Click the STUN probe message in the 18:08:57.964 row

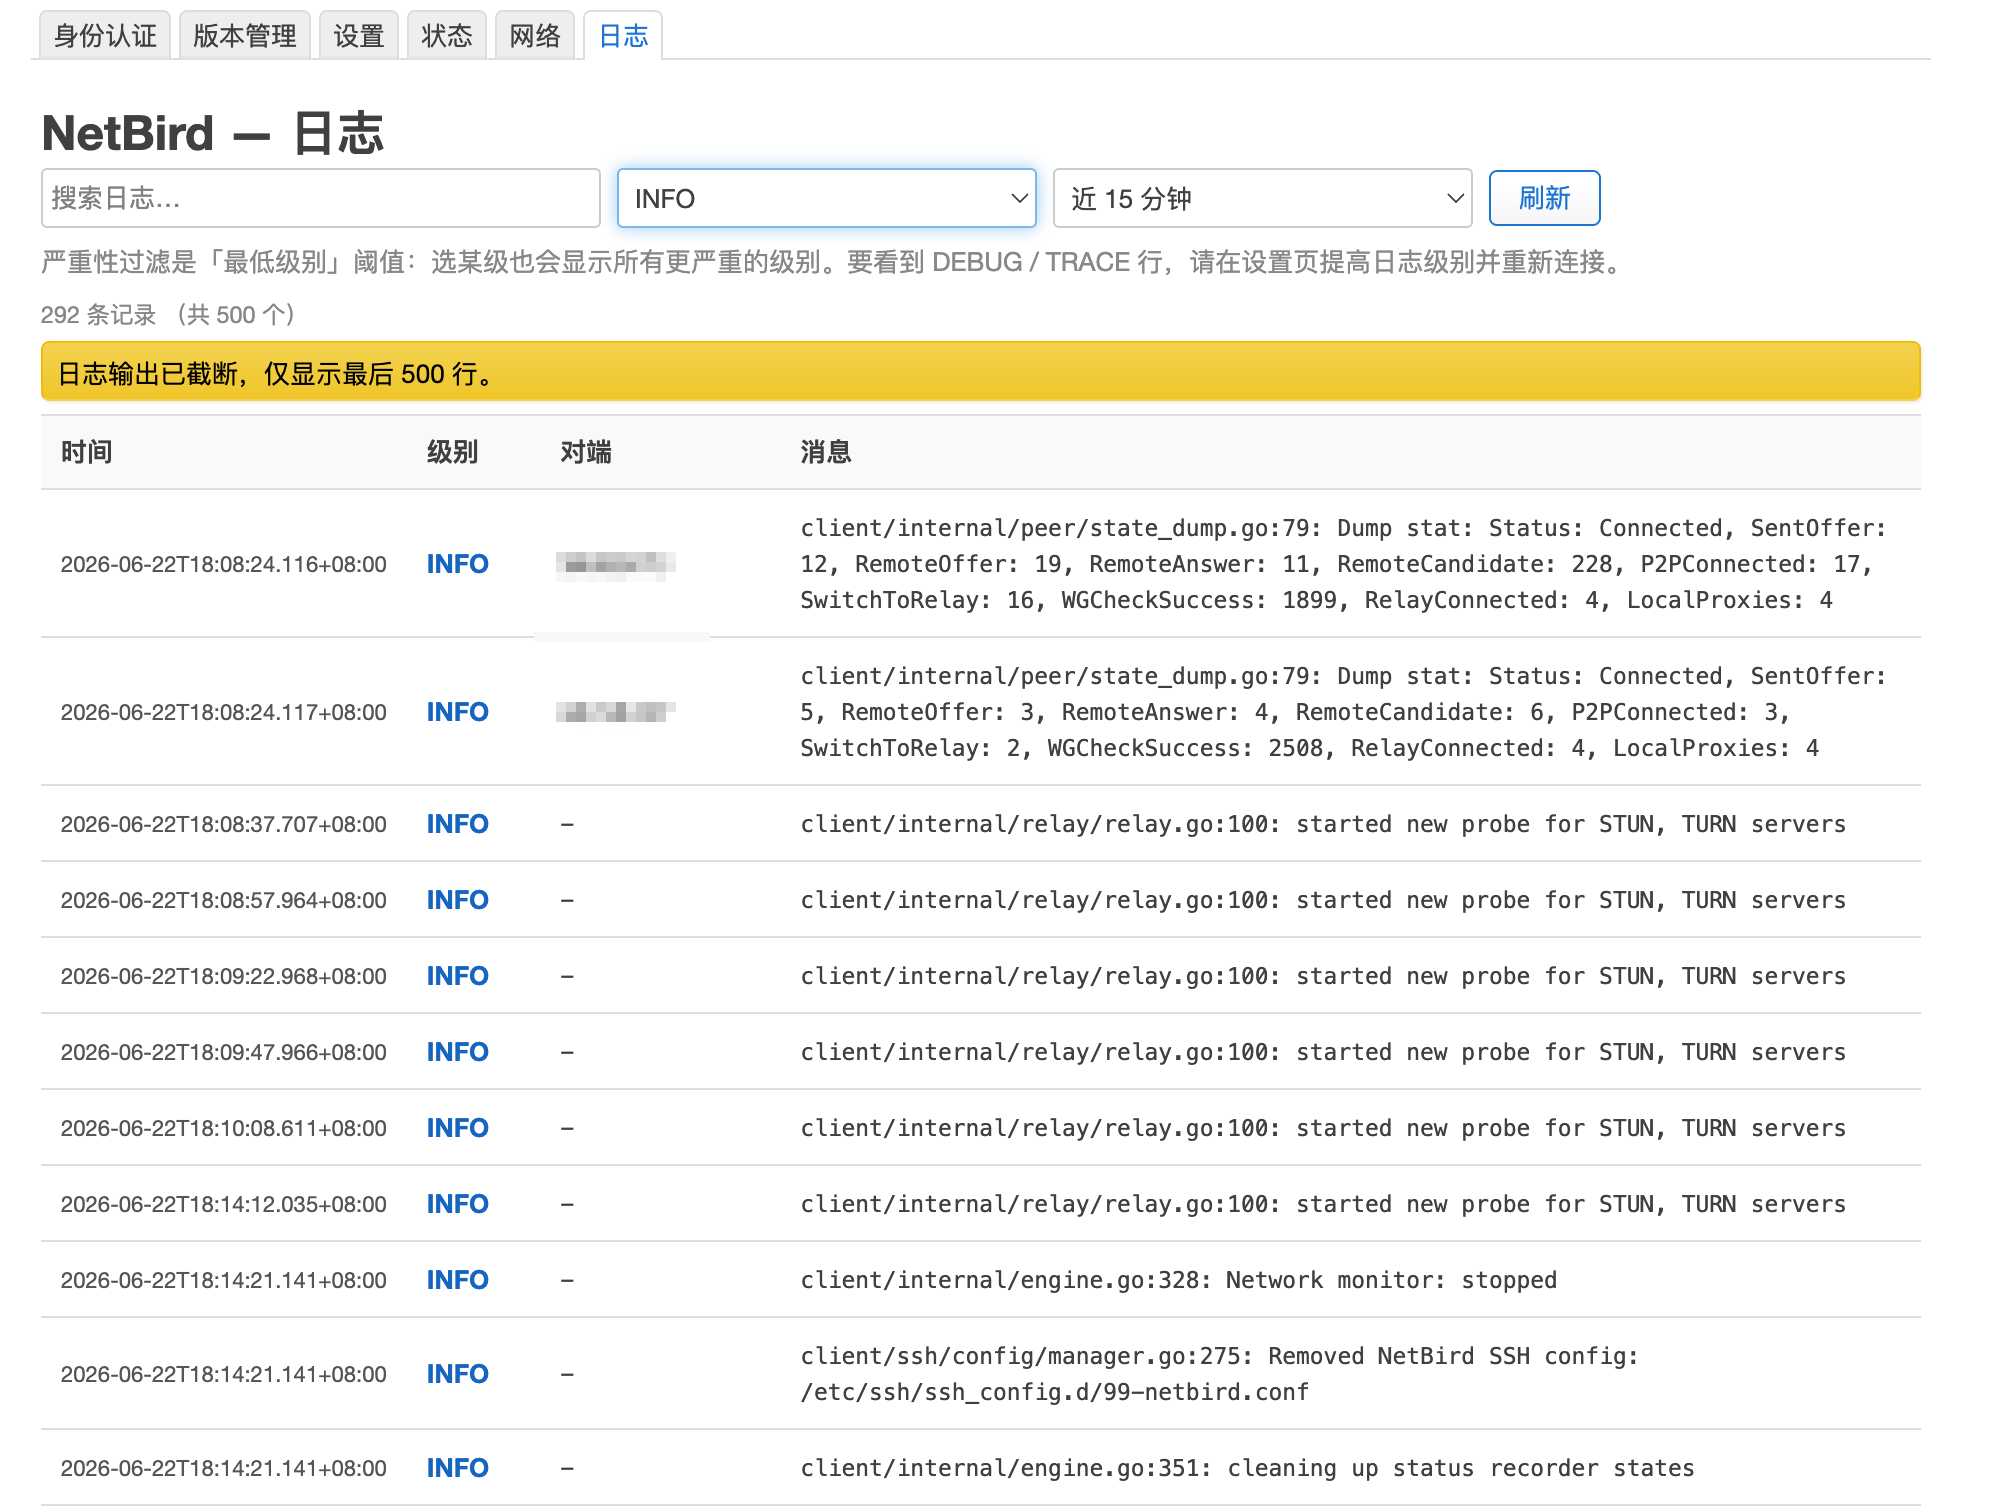[x=1323, y=900]
